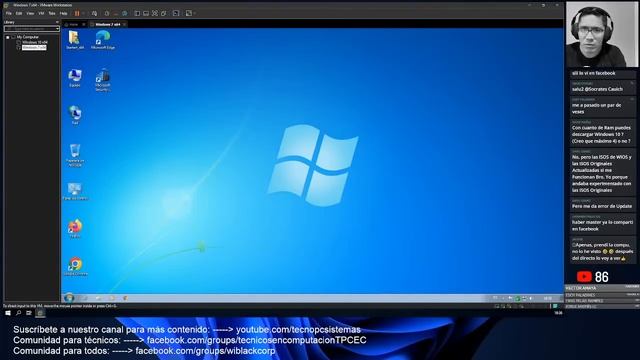
Task: Select the Firefox desktop shortcut
Action: pyautogui.click(x=75, y=229)
